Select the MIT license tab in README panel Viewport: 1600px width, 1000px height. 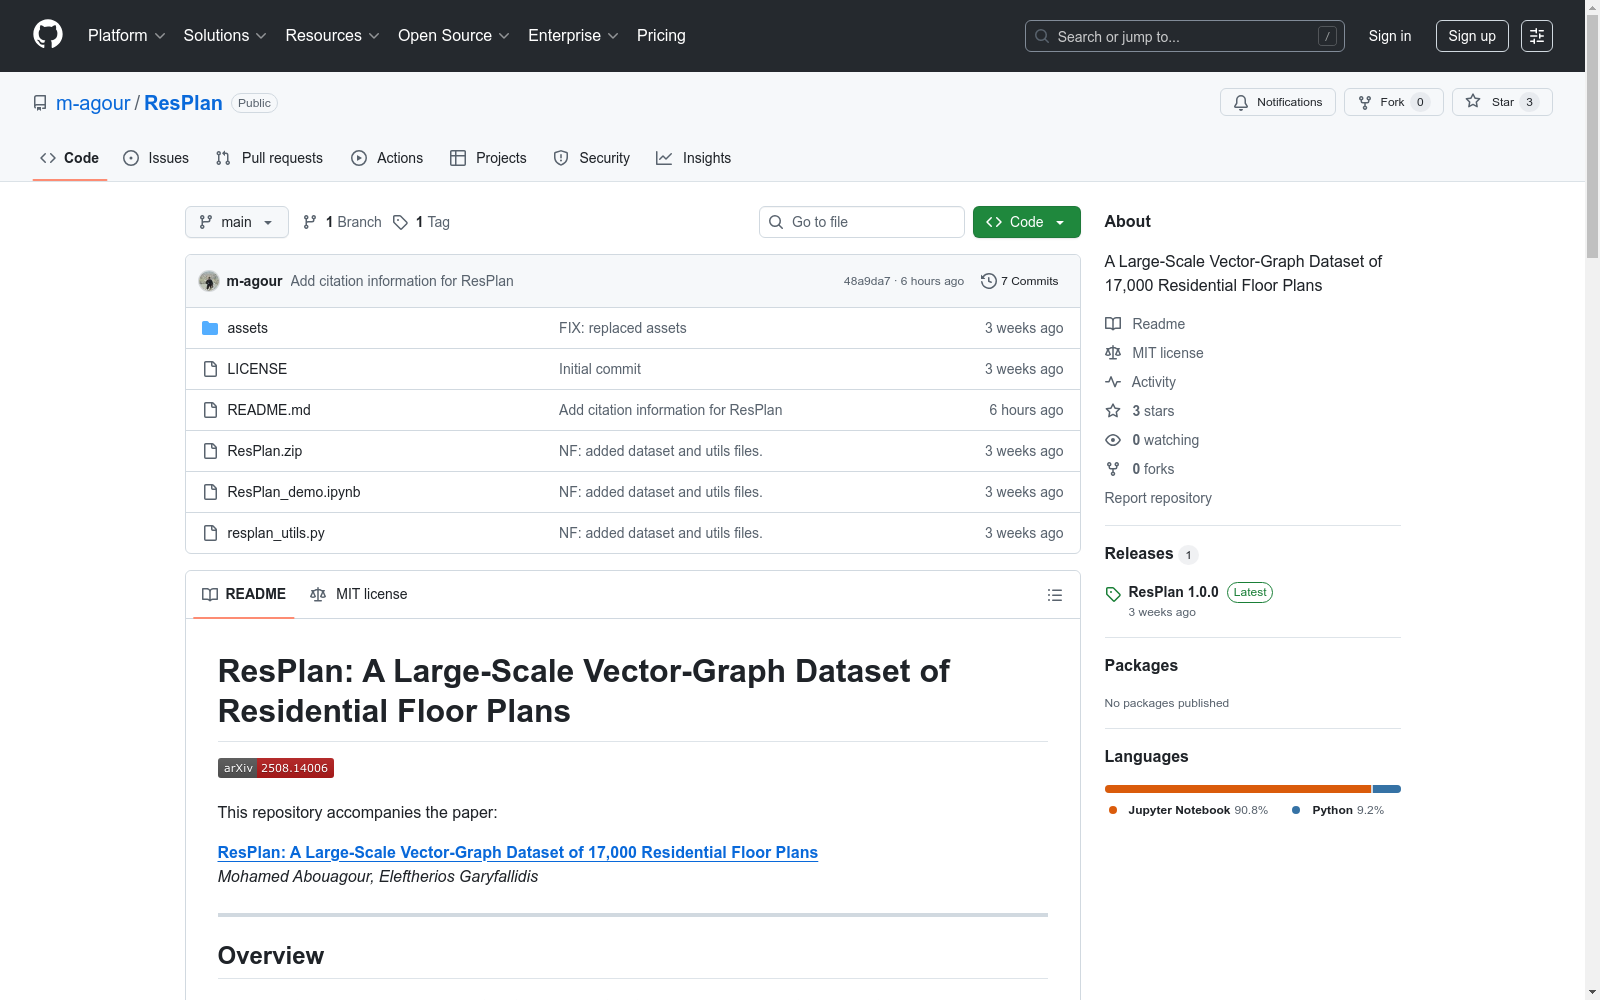click(359, 594)
